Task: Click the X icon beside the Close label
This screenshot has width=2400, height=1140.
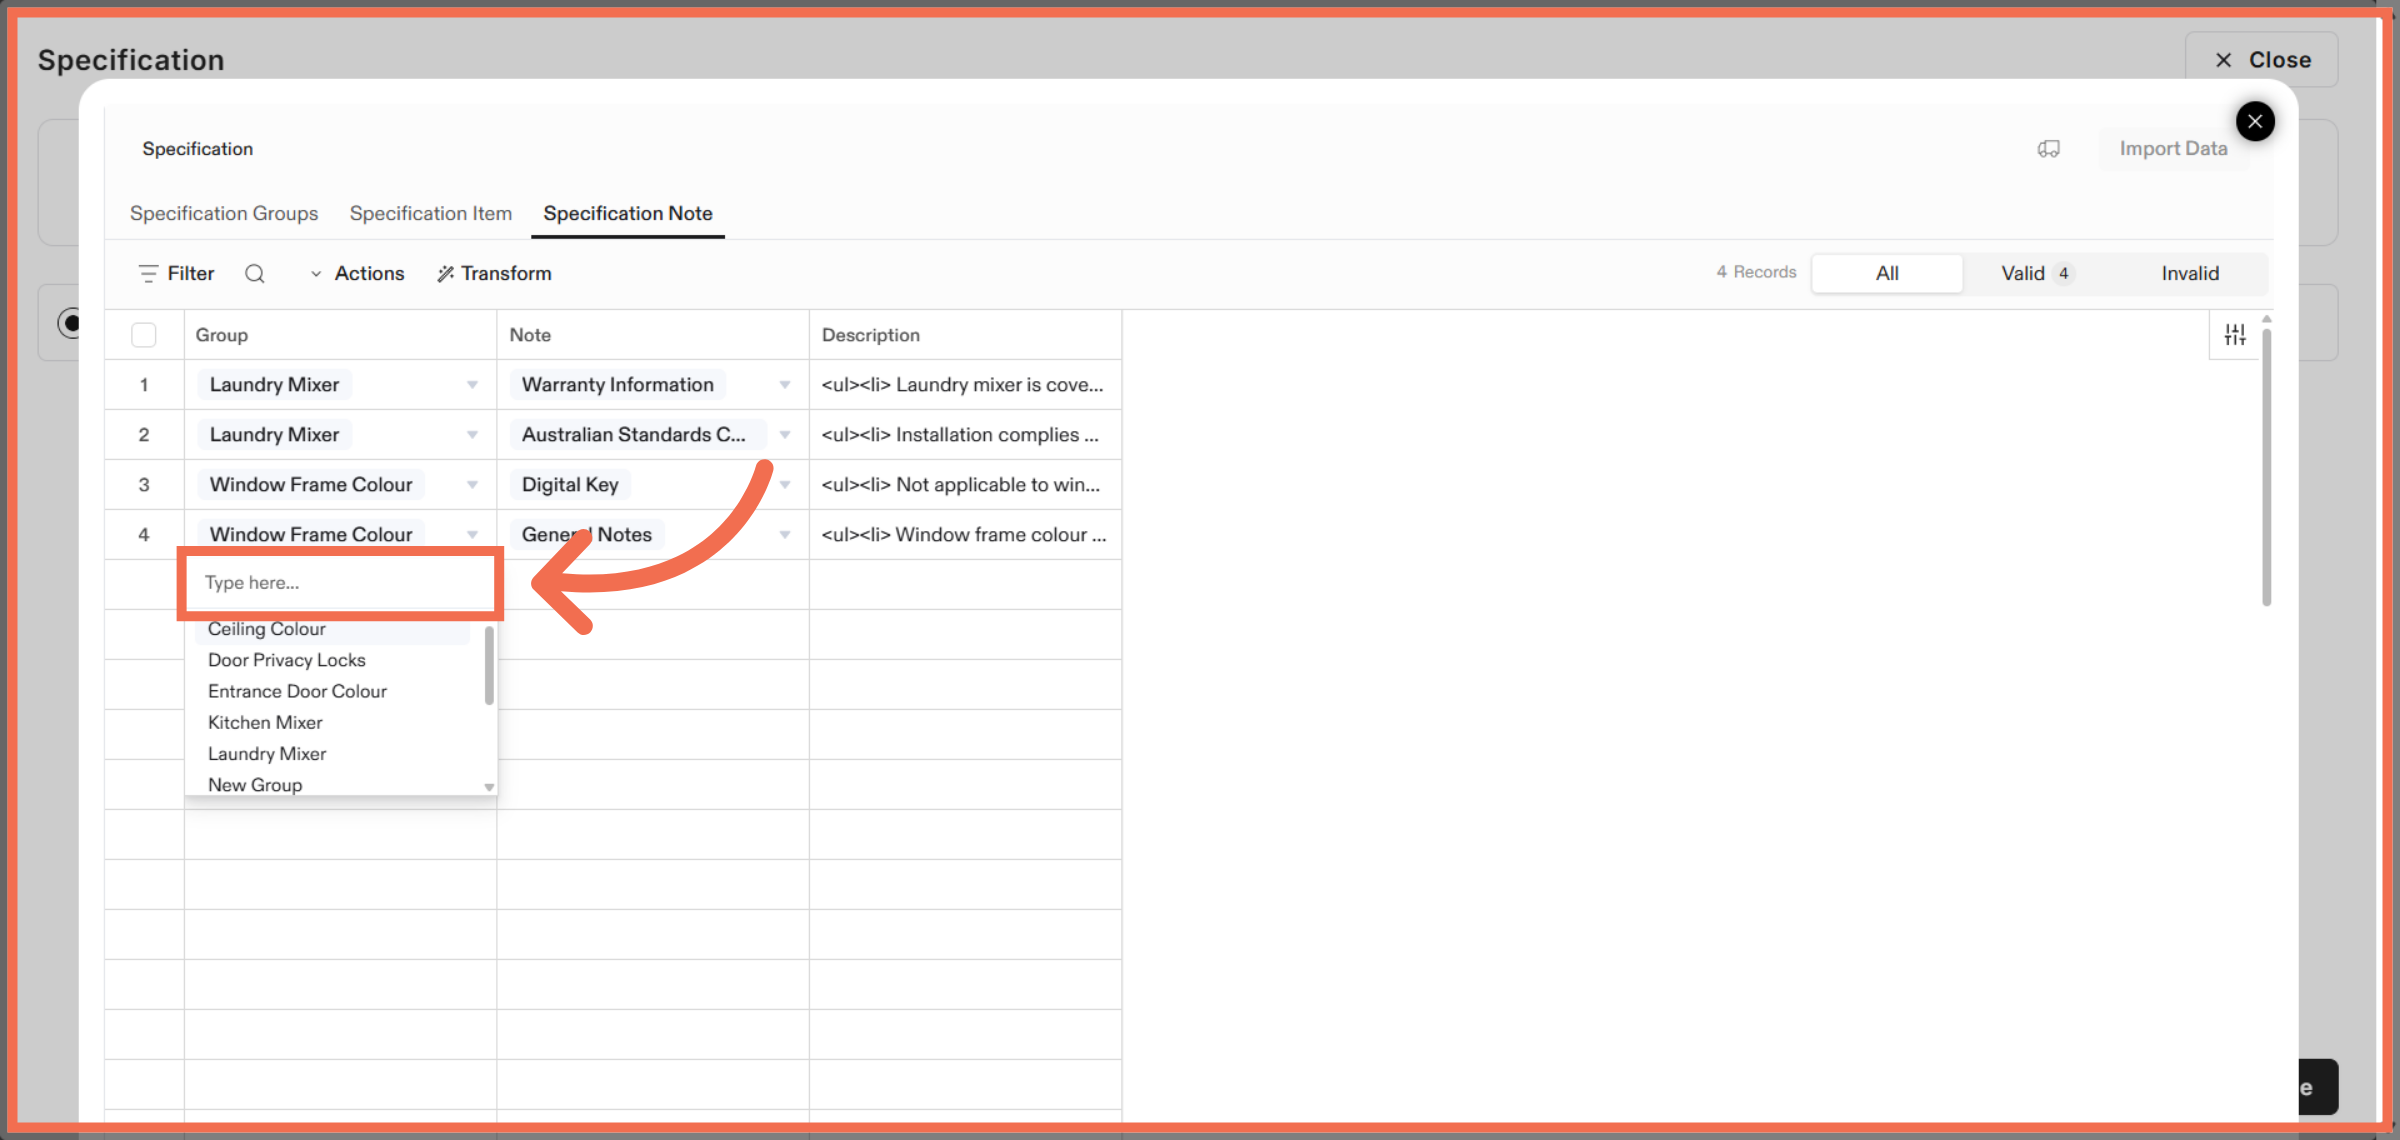Action: click(x=2224, y=59)
